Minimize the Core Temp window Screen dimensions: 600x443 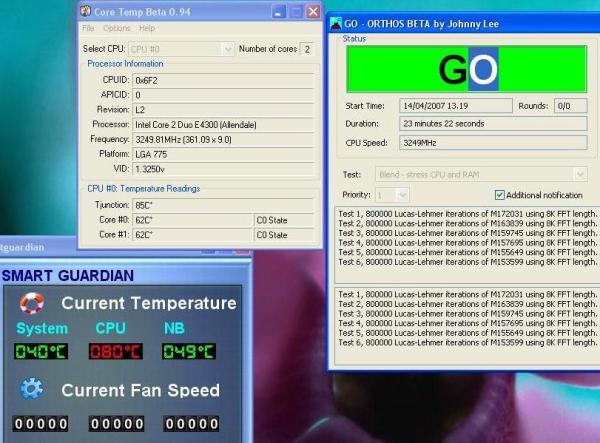click(279, 12)
